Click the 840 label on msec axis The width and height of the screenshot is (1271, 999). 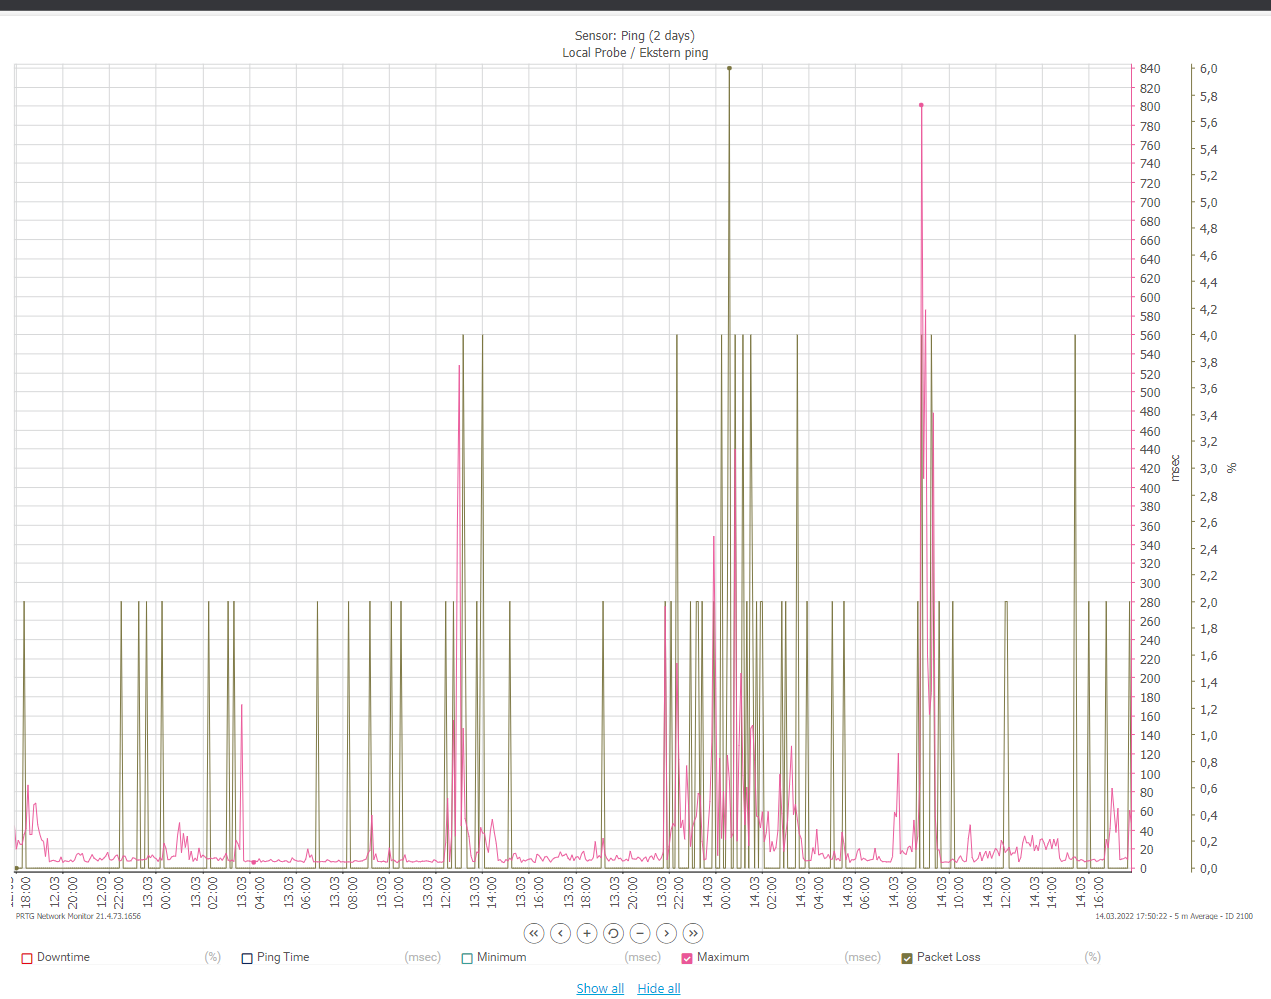tap(1150, 69)
